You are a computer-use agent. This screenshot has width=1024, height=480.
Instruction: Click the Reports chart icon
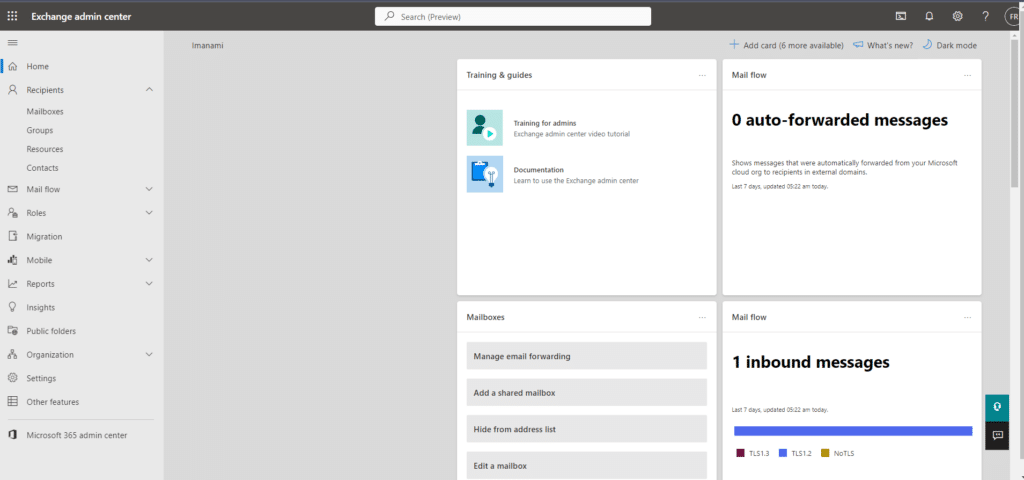12,283
